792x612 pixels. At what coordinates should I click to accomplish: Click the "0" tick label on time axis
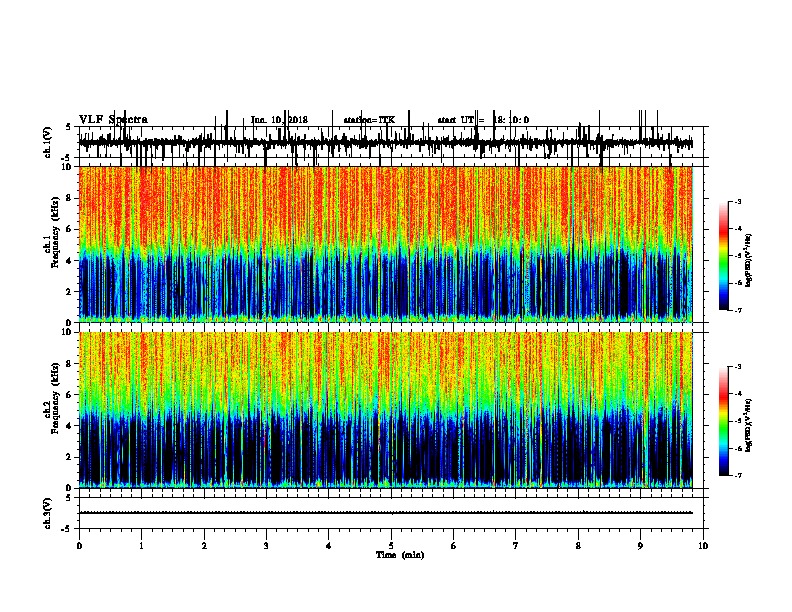click(x=79, y=545)
